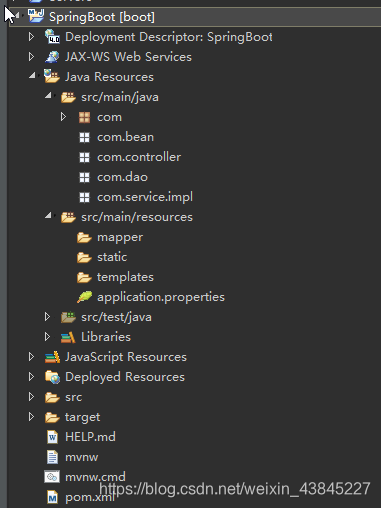Click the src folder icon
The width and height of the screenshot is (381, 508).
(52, 397)
